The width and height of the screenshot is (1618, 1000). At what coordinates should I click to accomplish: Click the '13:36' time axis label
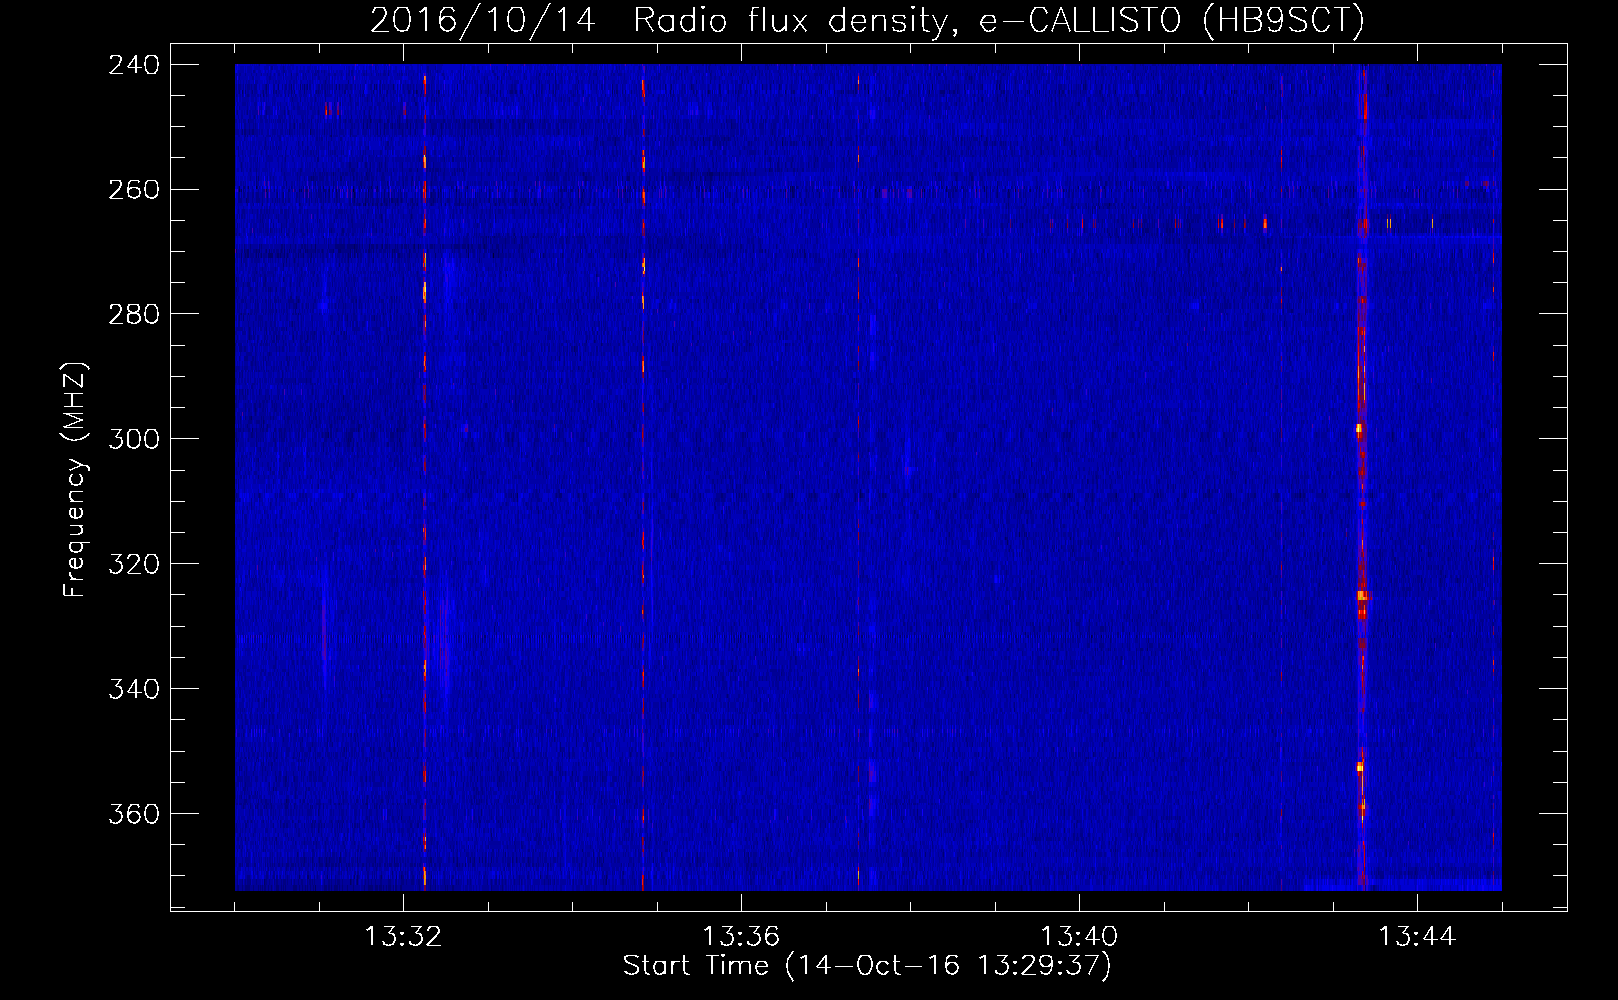(741, 937)
